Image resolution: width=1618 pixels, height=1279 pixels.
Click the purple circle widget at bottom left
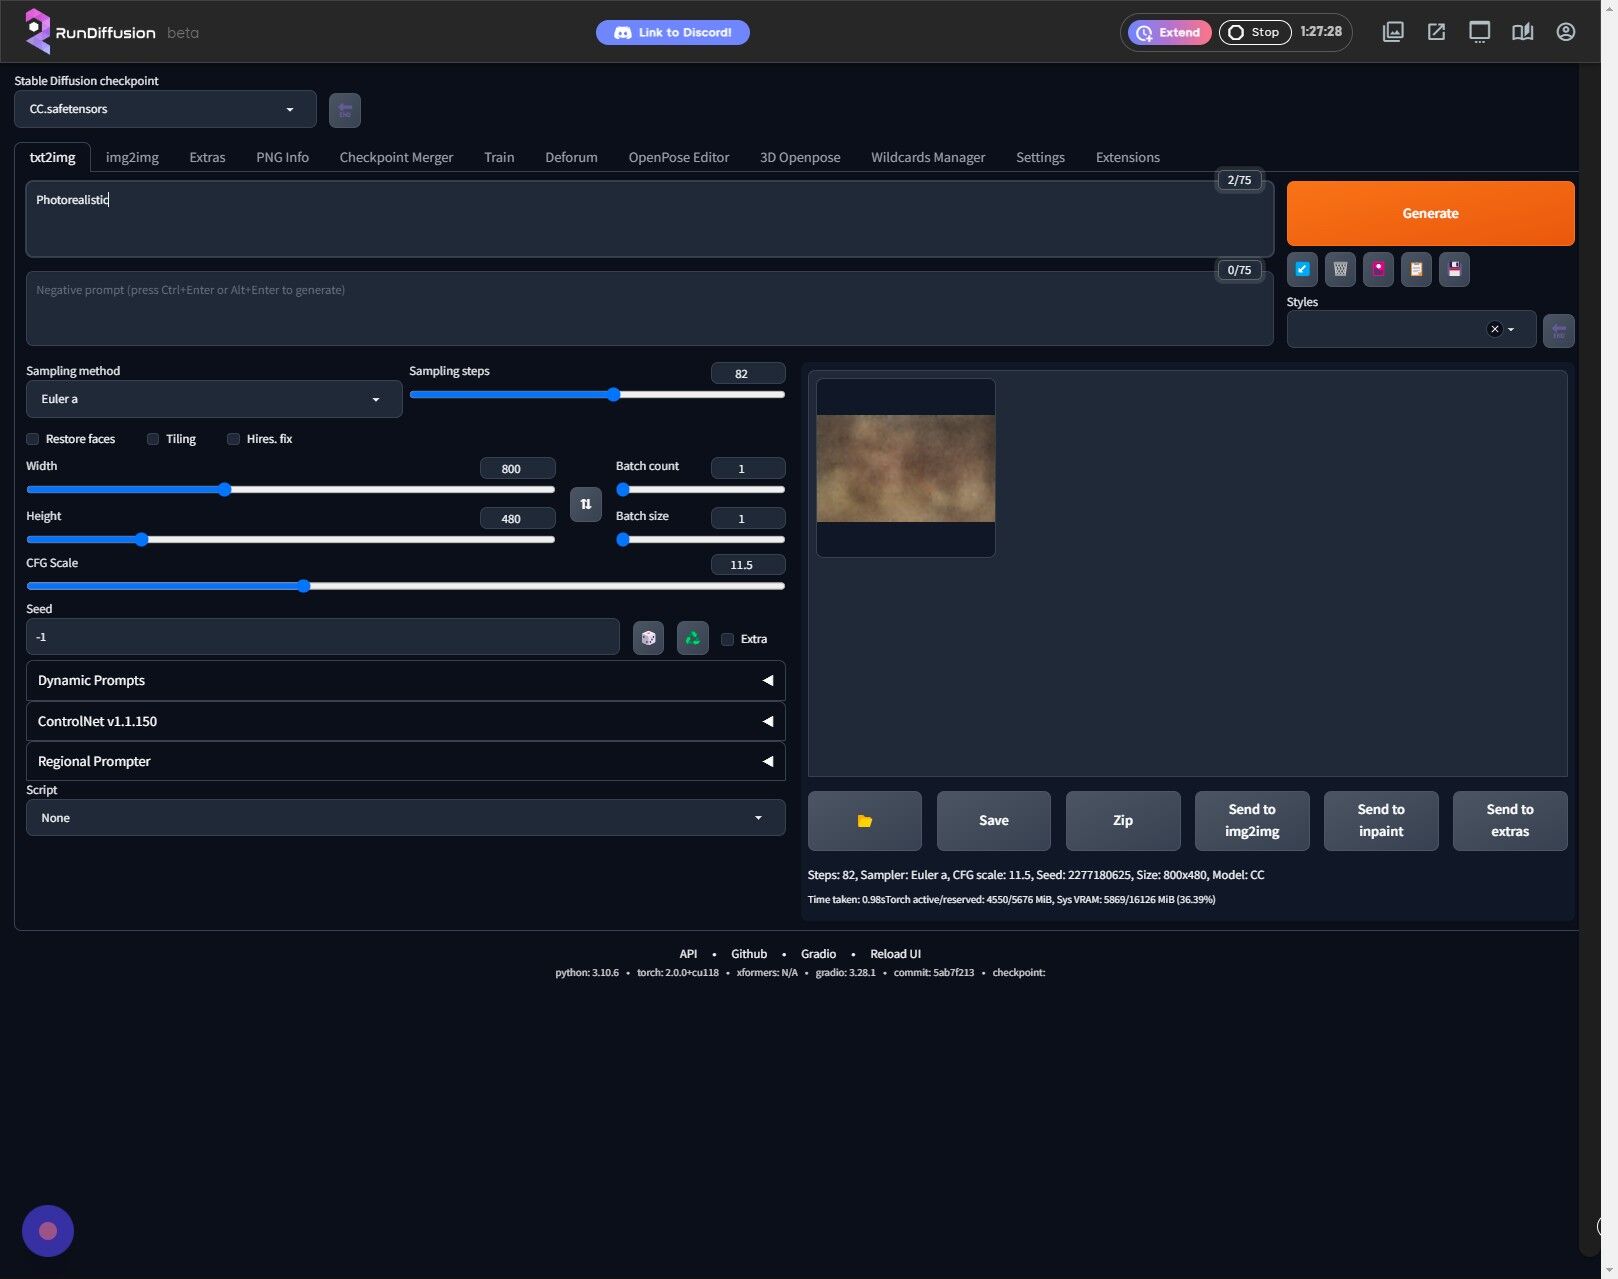48,1231
